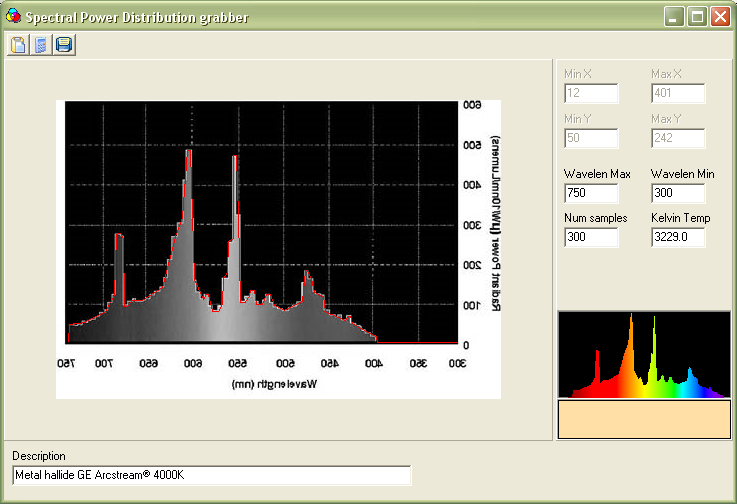Click the Kelvin Temp input field
The width and height of the screenshot is (737, 504).
click(678, 237)
